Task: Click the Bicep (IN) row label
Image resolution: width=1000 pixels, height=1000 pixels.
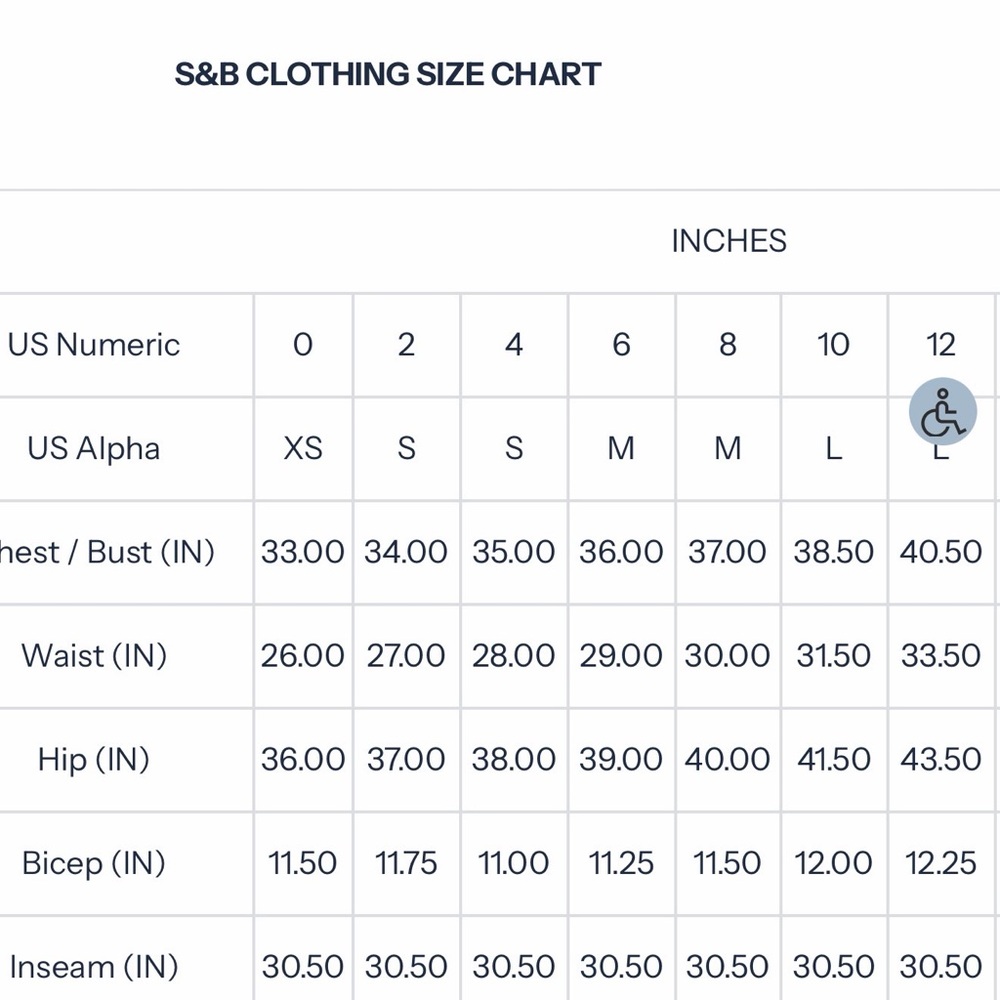Action: pos(94,864)
